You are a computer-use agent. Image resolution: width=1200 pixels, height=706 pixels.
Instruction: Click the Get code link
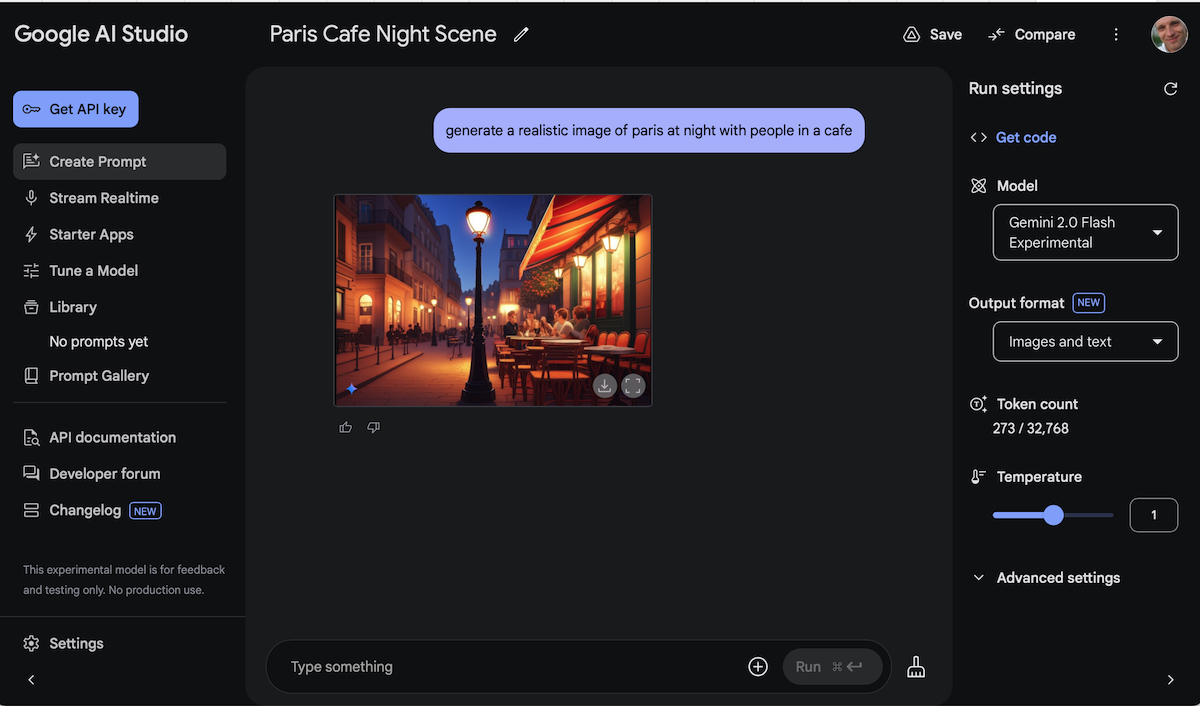tap(1025, 137)
